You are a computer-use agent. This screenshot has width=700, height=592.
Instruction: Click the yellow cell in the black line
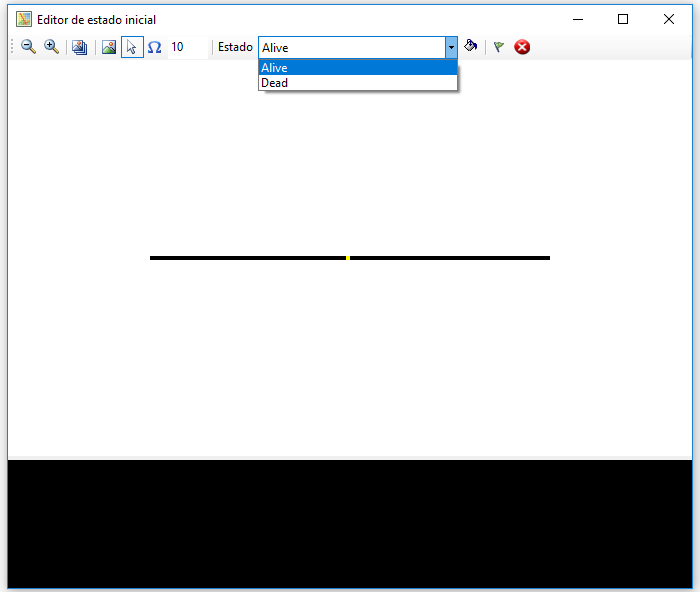(348, 258)
